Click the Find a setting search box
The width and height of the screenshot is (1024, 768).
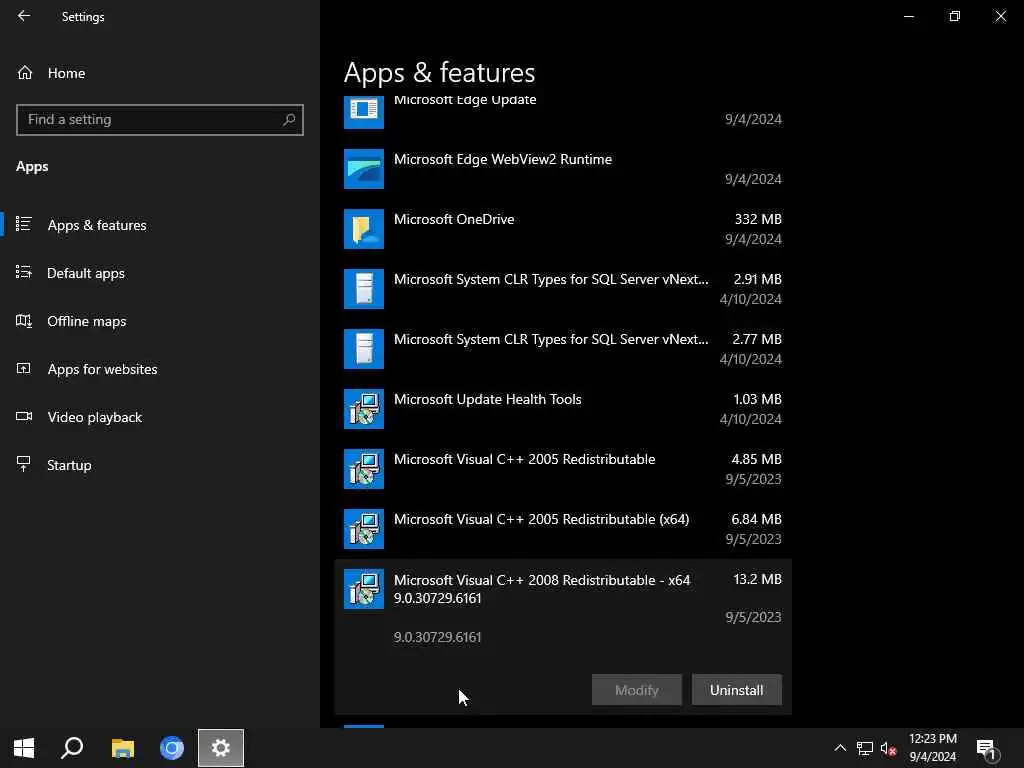coord(159,120)
